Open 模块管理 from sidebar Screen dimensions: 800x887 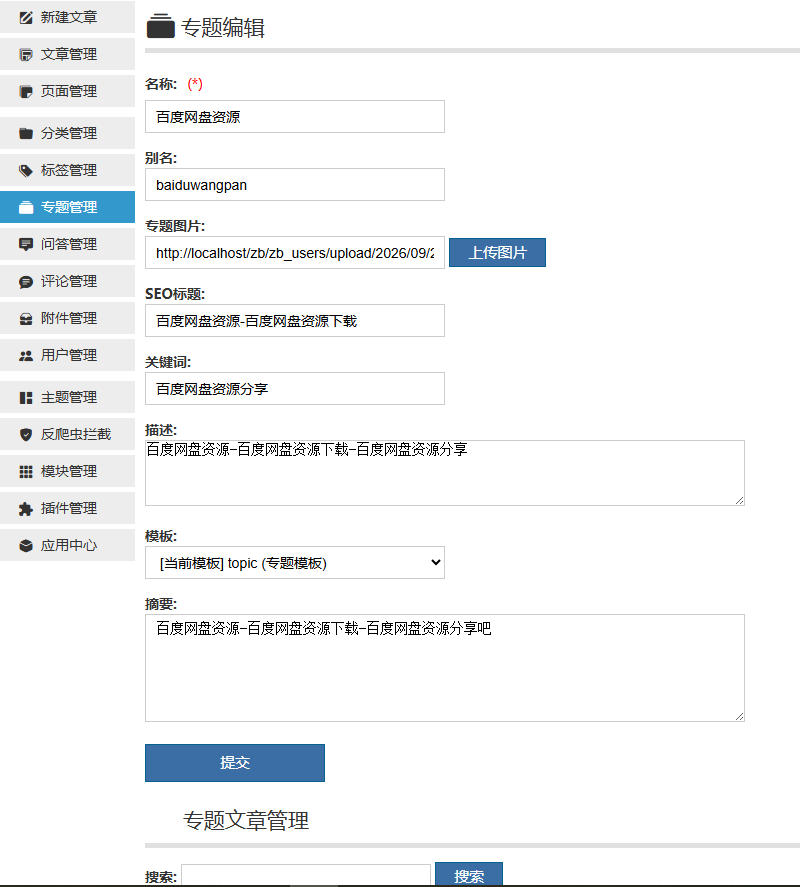click(x=67, y=471)
